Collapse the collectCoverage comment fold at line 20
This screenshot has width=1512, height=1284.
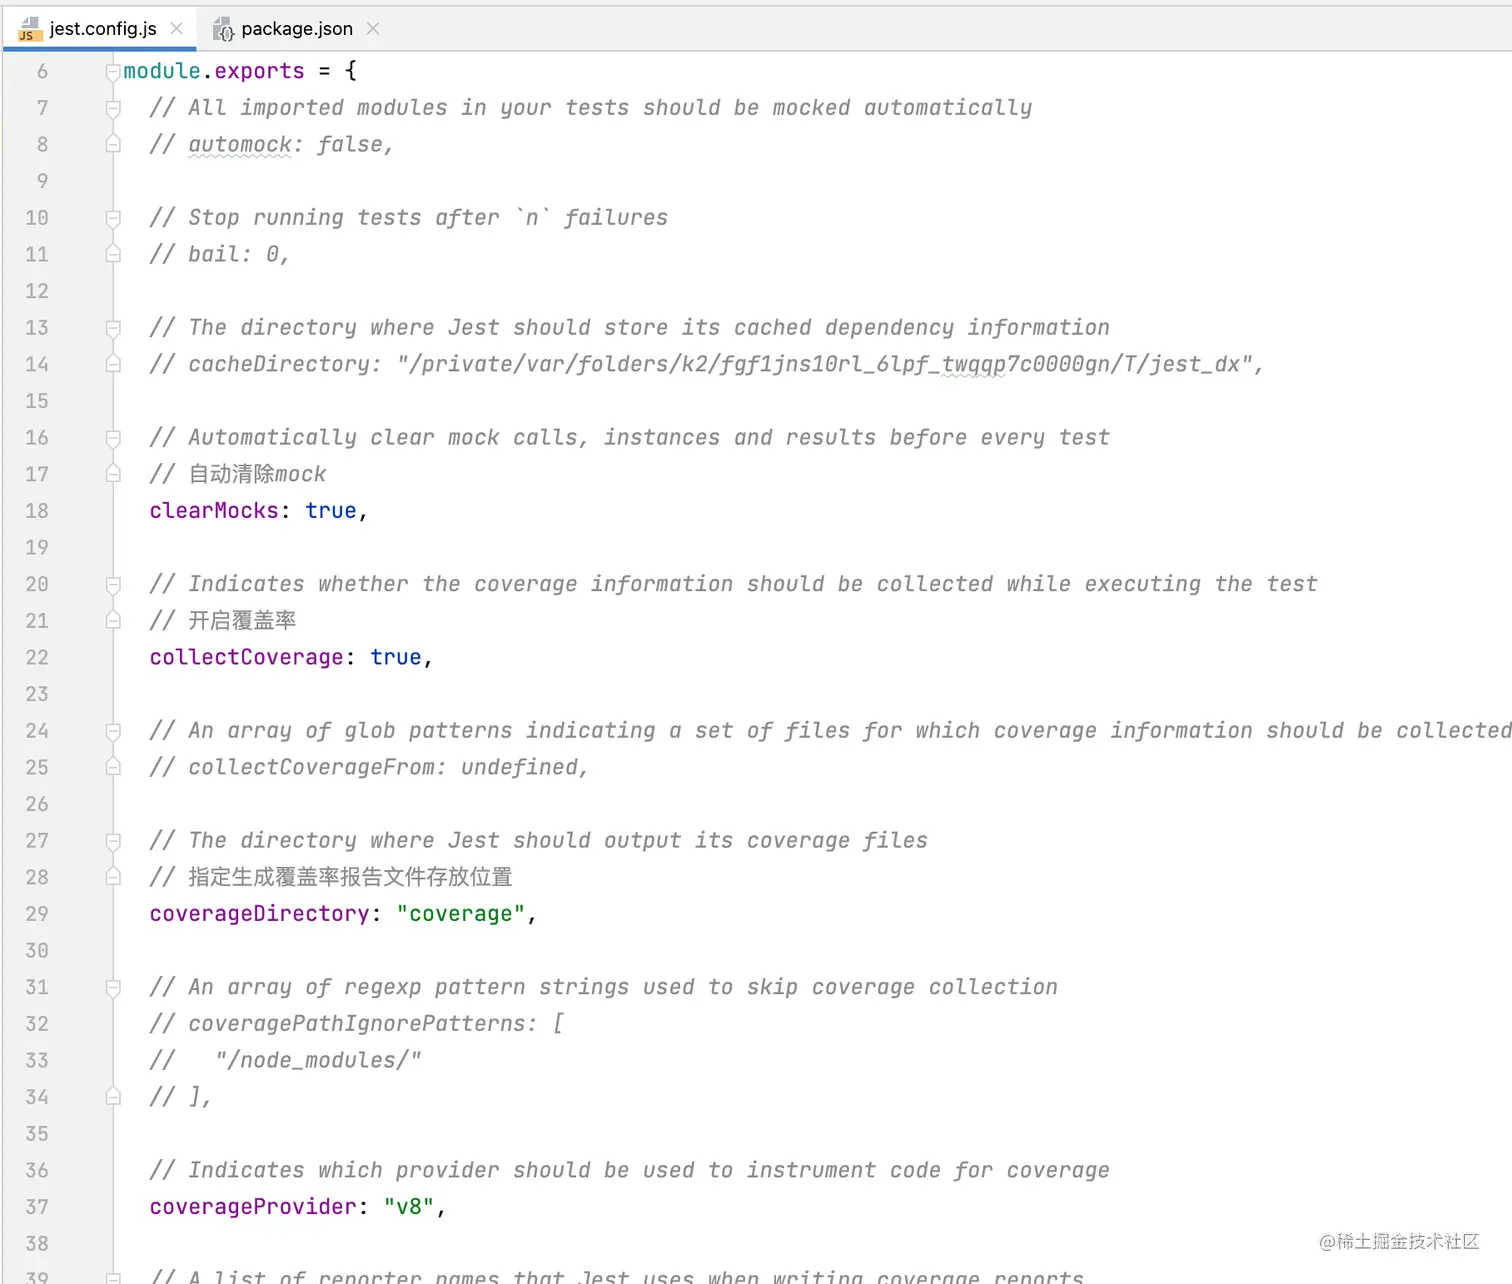coord(112,584)
